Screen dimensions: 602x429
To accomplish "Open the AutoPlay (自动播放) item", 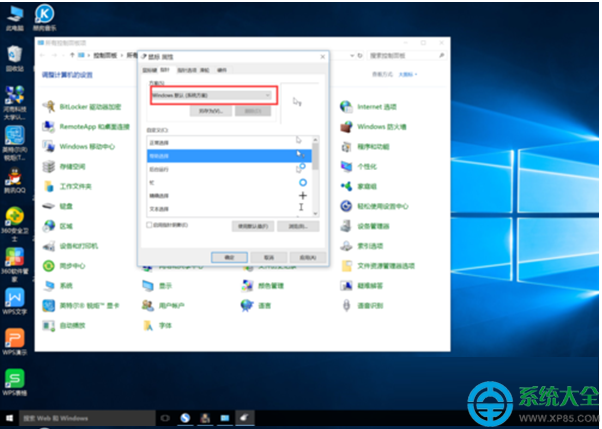I will coord(64,326).
